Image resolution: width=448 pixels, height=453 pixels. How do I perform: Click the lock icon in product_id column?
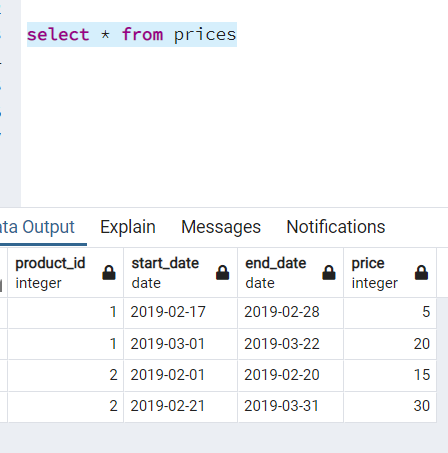109,273
